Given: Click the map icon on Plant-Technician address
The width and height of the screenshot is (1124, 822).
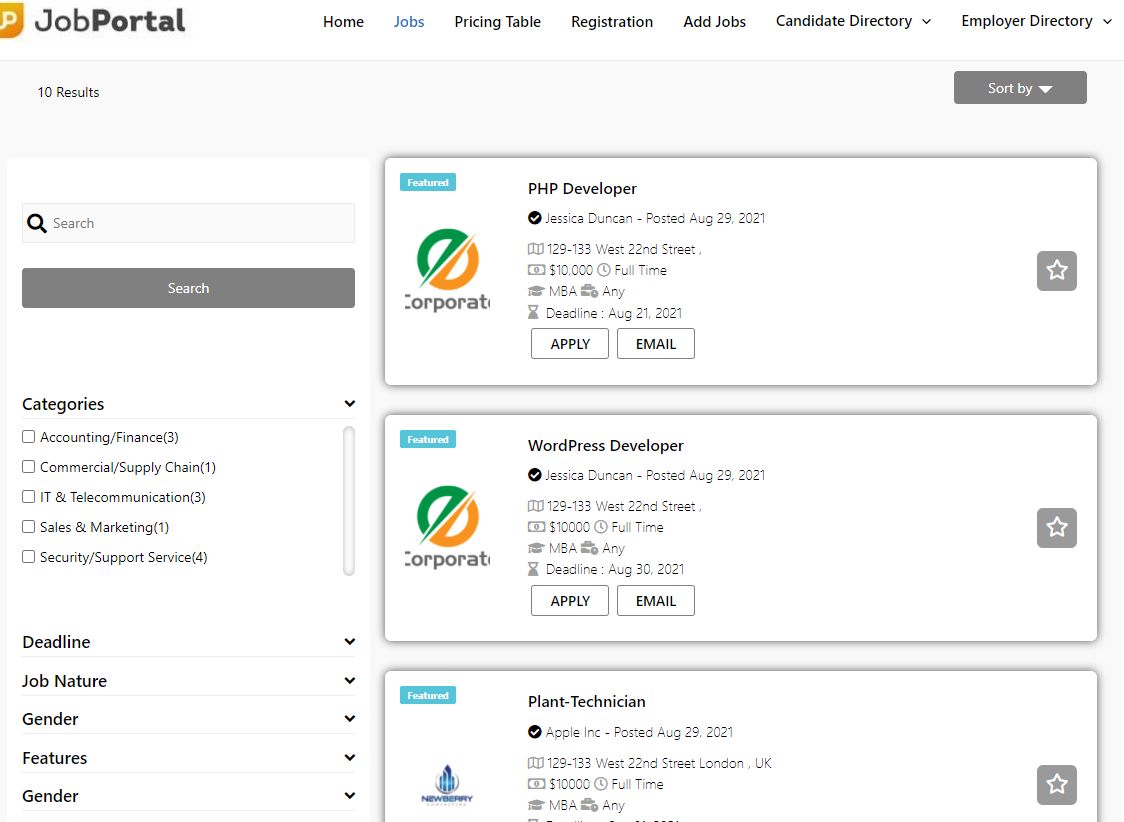Looking at the screenshot, I should tap(536, 763).
